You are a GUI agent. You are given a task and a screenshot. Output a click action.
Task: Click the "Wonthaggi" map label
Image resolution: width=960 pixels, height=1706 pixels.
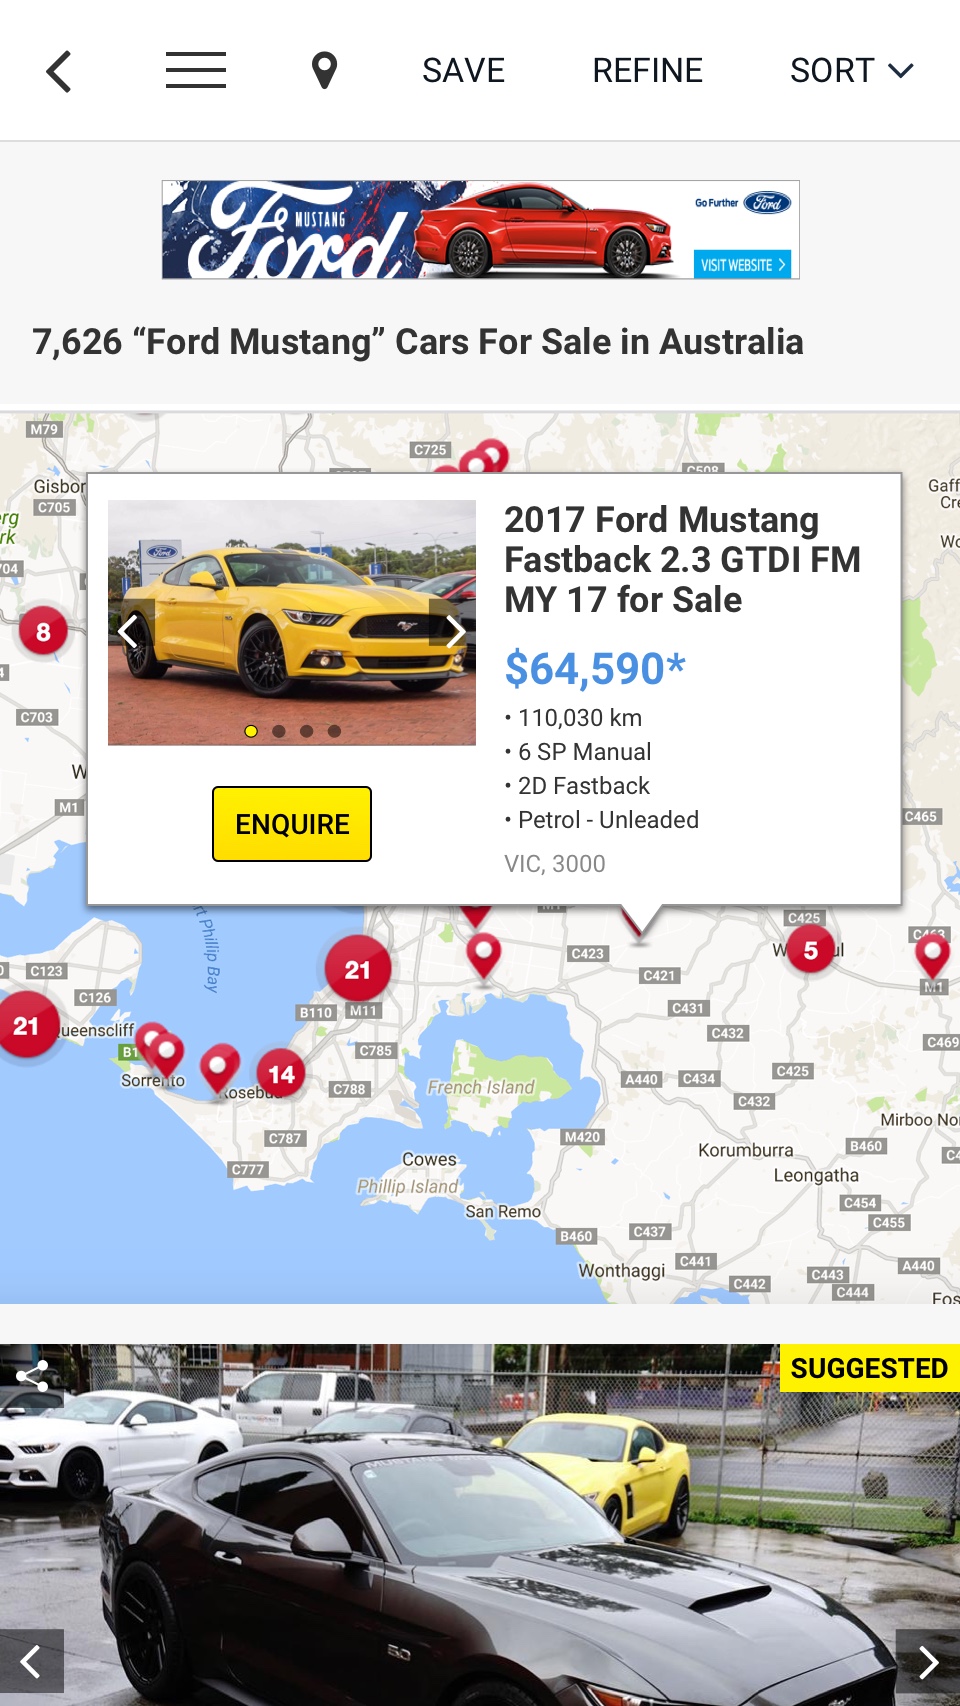coord(622,1271)
